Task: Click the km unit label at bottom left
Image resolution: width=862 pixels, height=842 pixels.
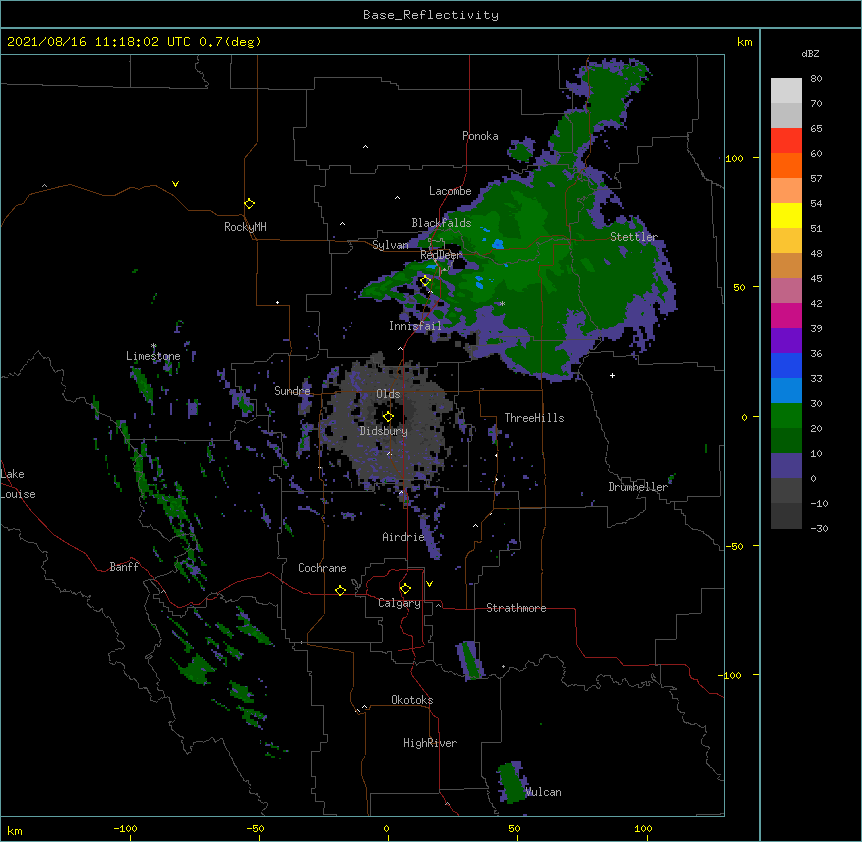Action: 15,830
